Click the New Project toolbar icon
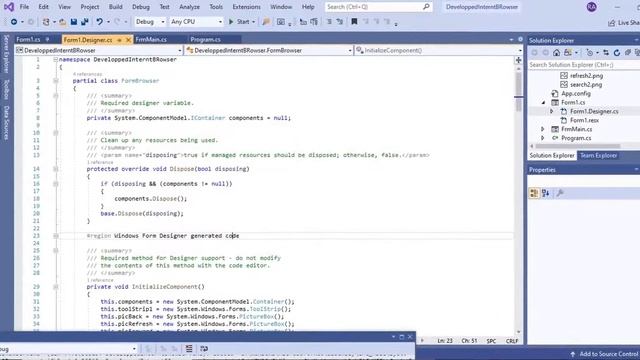 click(46, 22)
